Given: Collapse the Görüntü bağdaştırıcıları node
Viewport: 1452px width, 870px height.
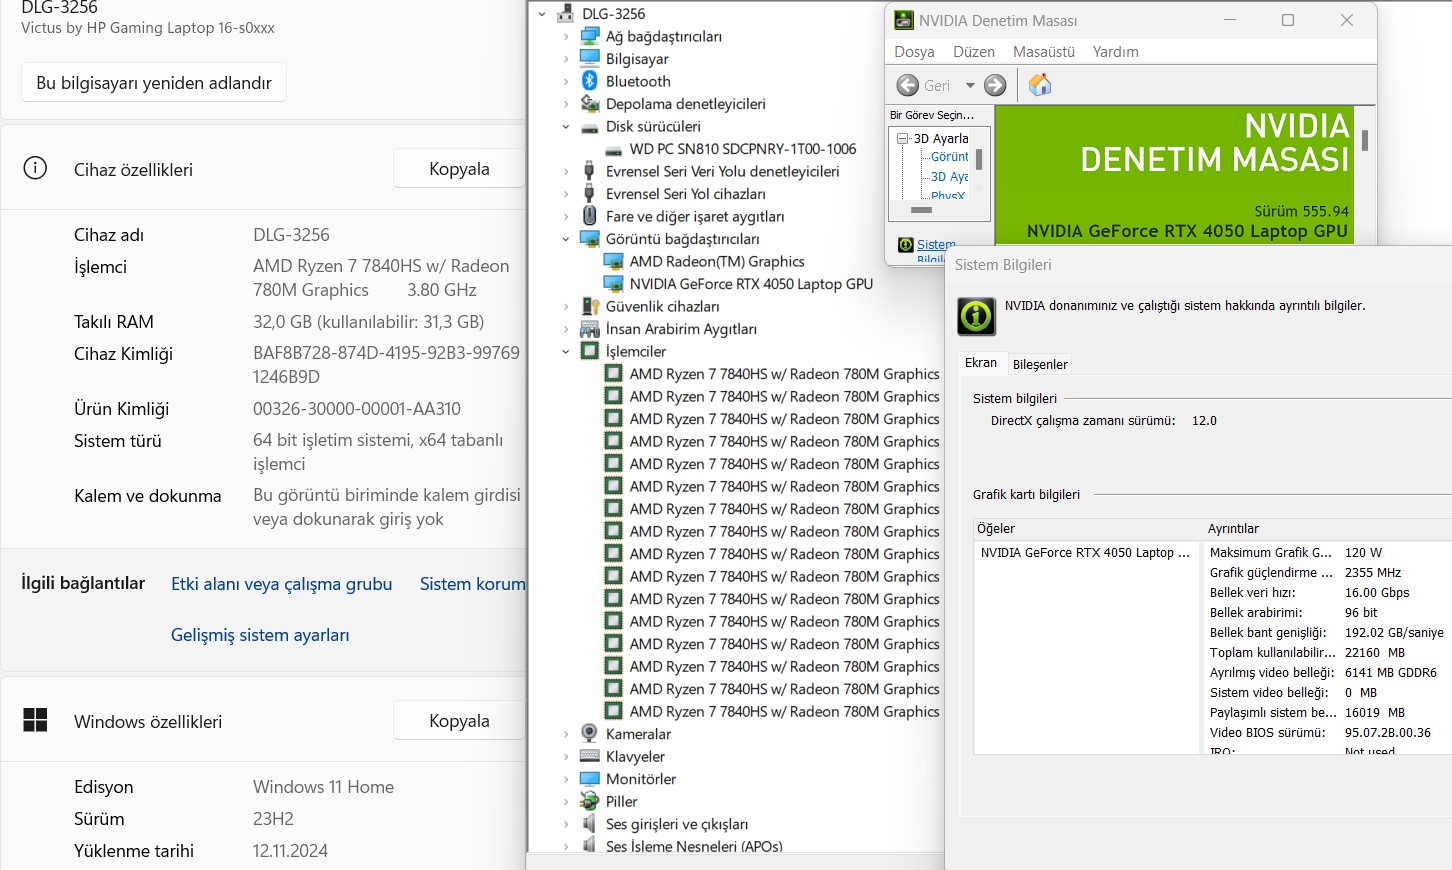Looking at the screenshot, I should click(566, 239).
